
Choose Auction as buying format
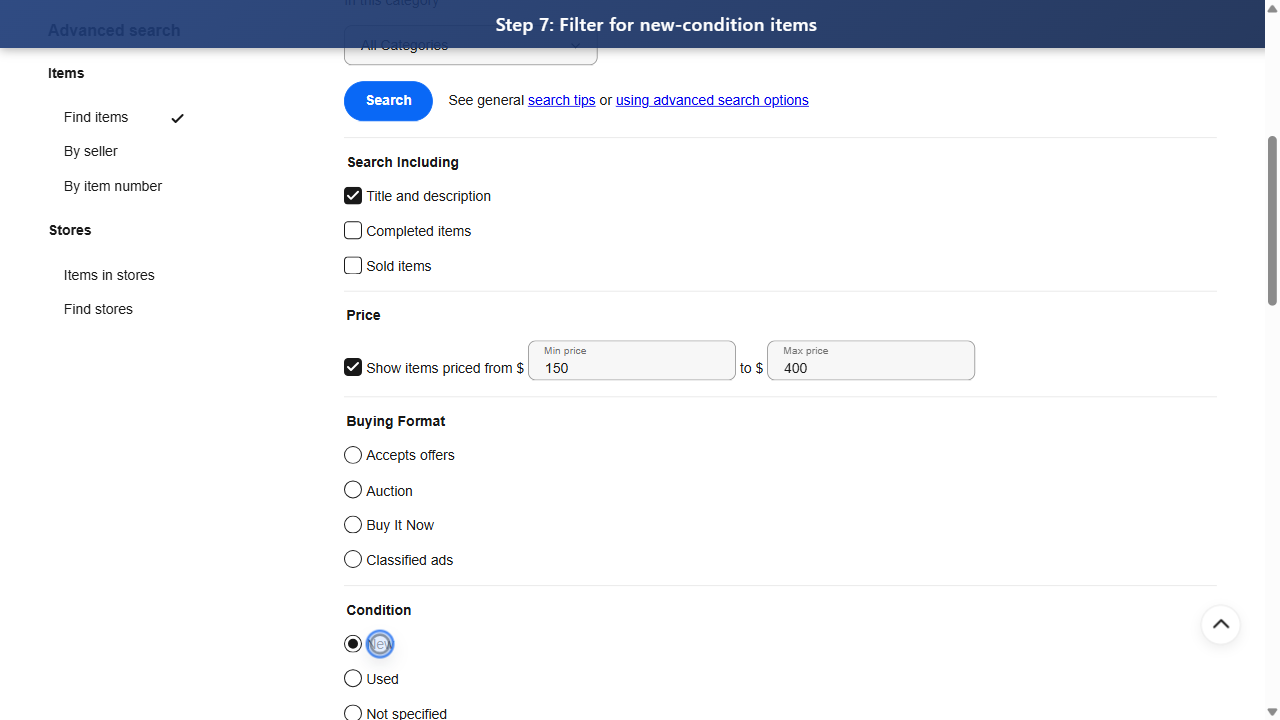352,489
